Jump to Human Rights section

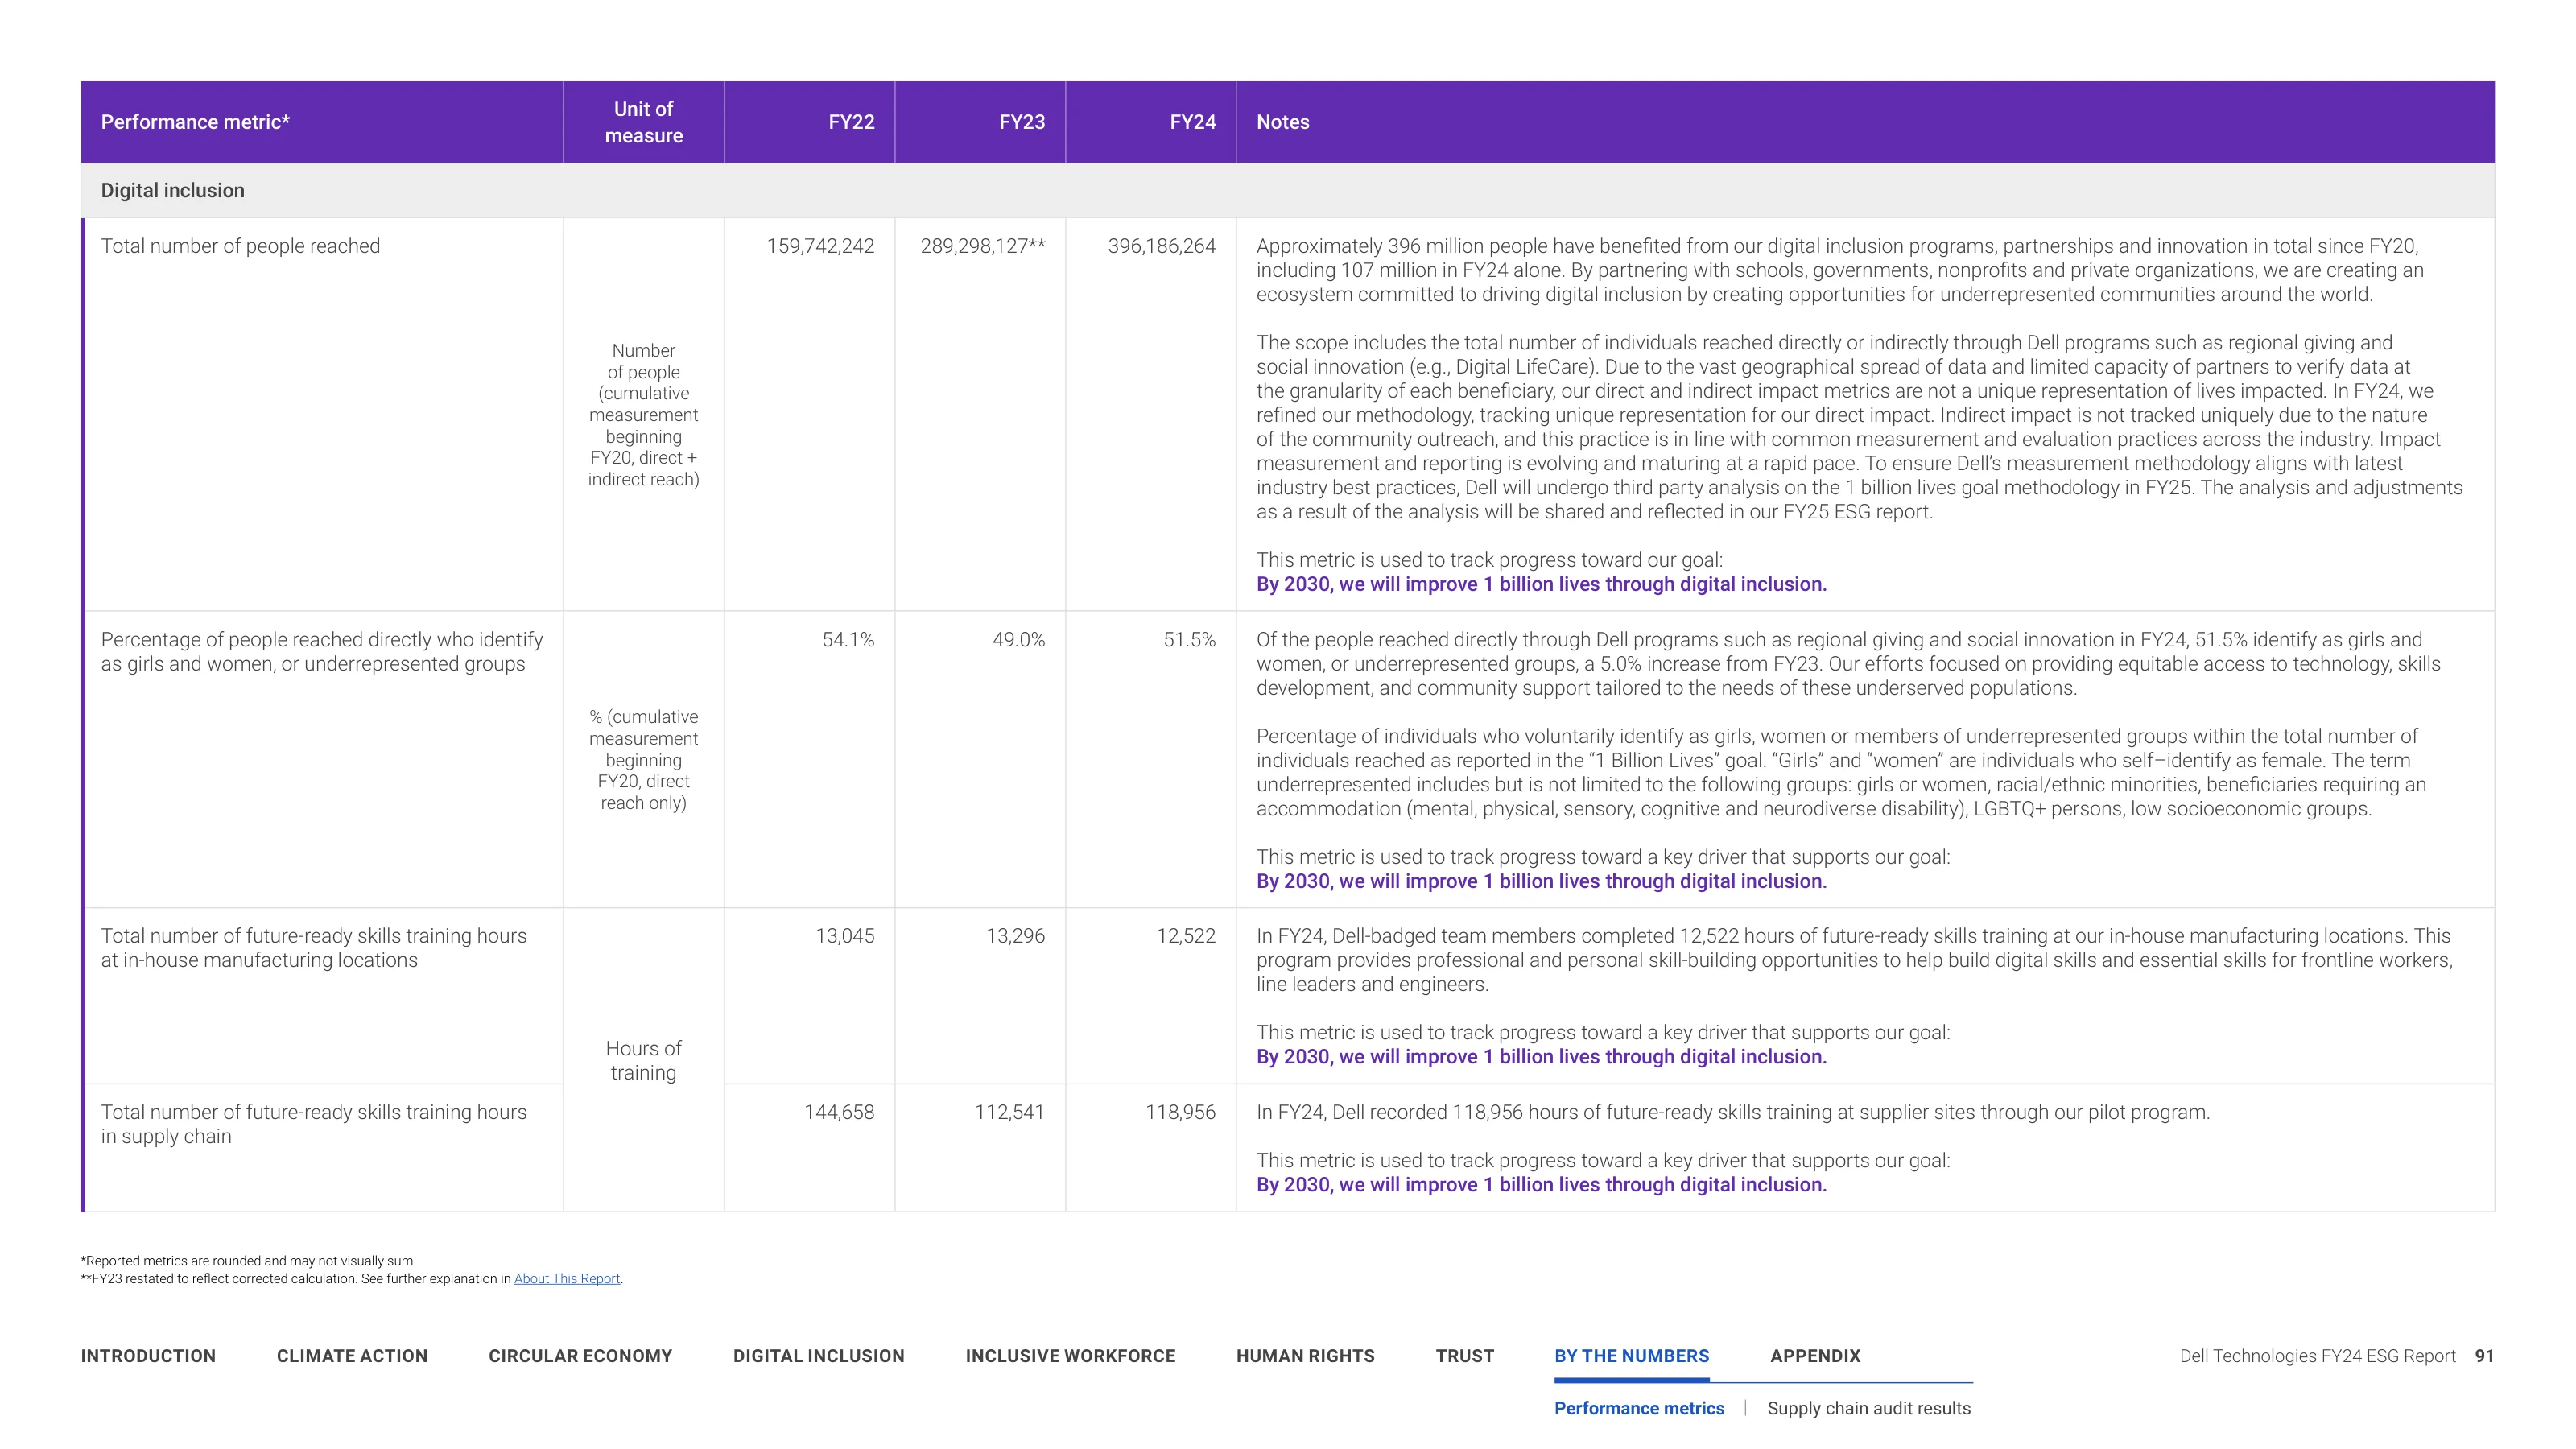click(1305, 1356)
